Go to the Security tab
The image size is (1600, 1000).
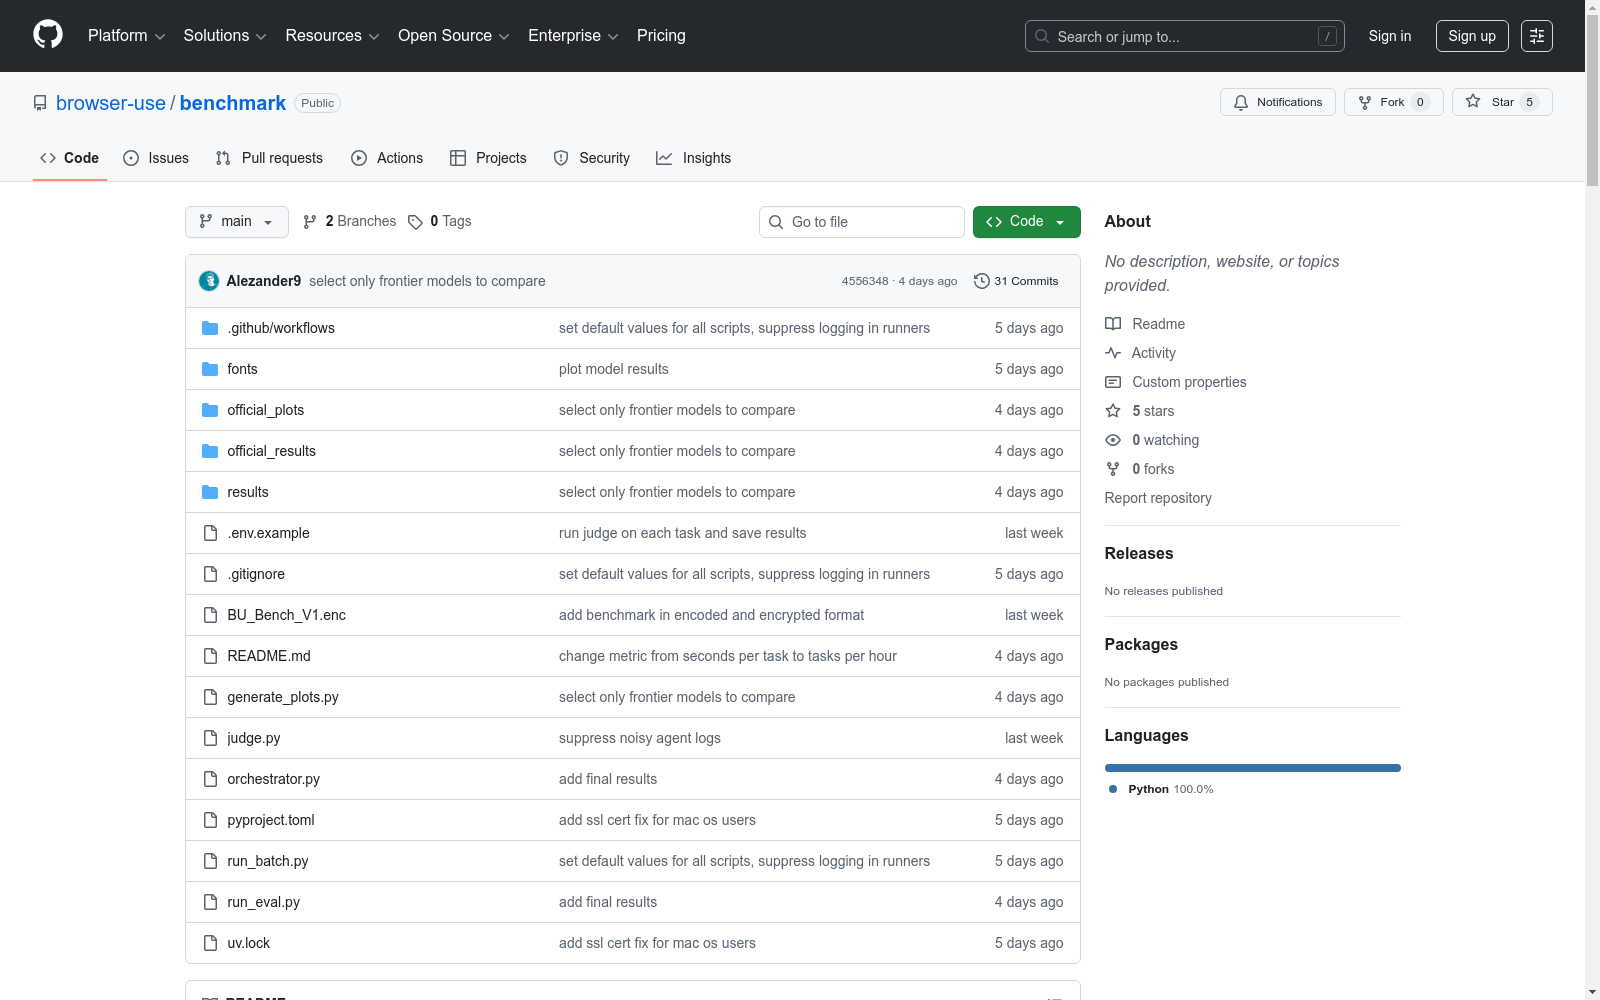point(592,158)
